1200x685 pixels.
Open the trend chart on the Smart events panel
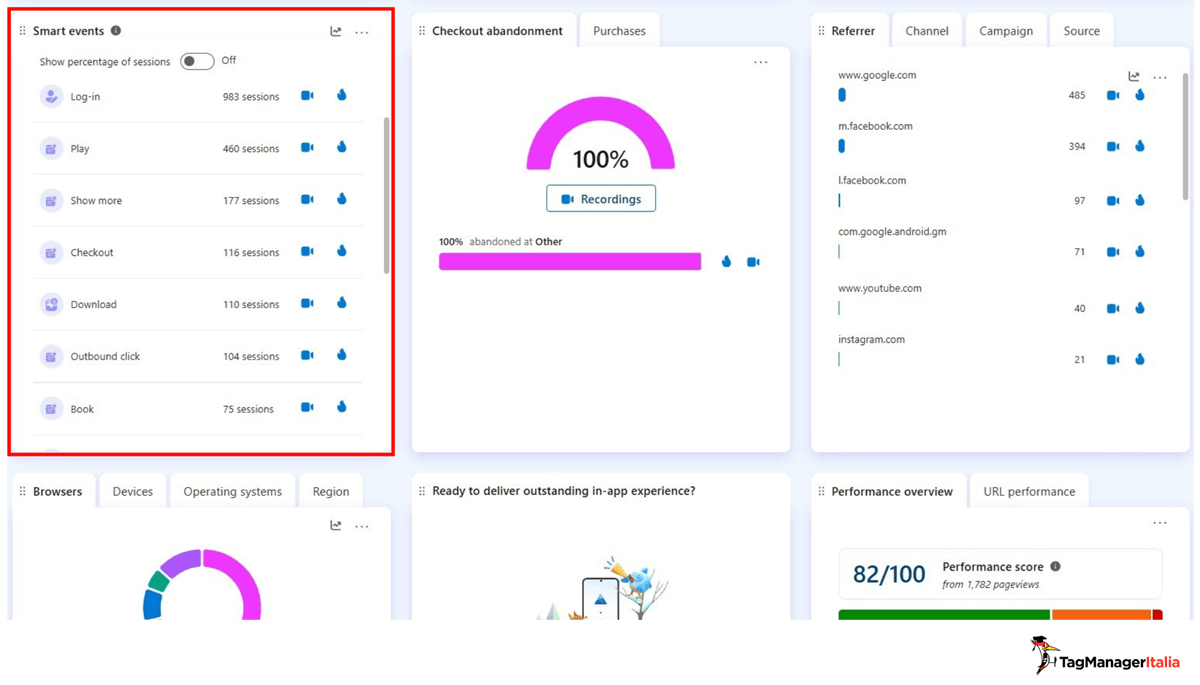pos(335,31)
